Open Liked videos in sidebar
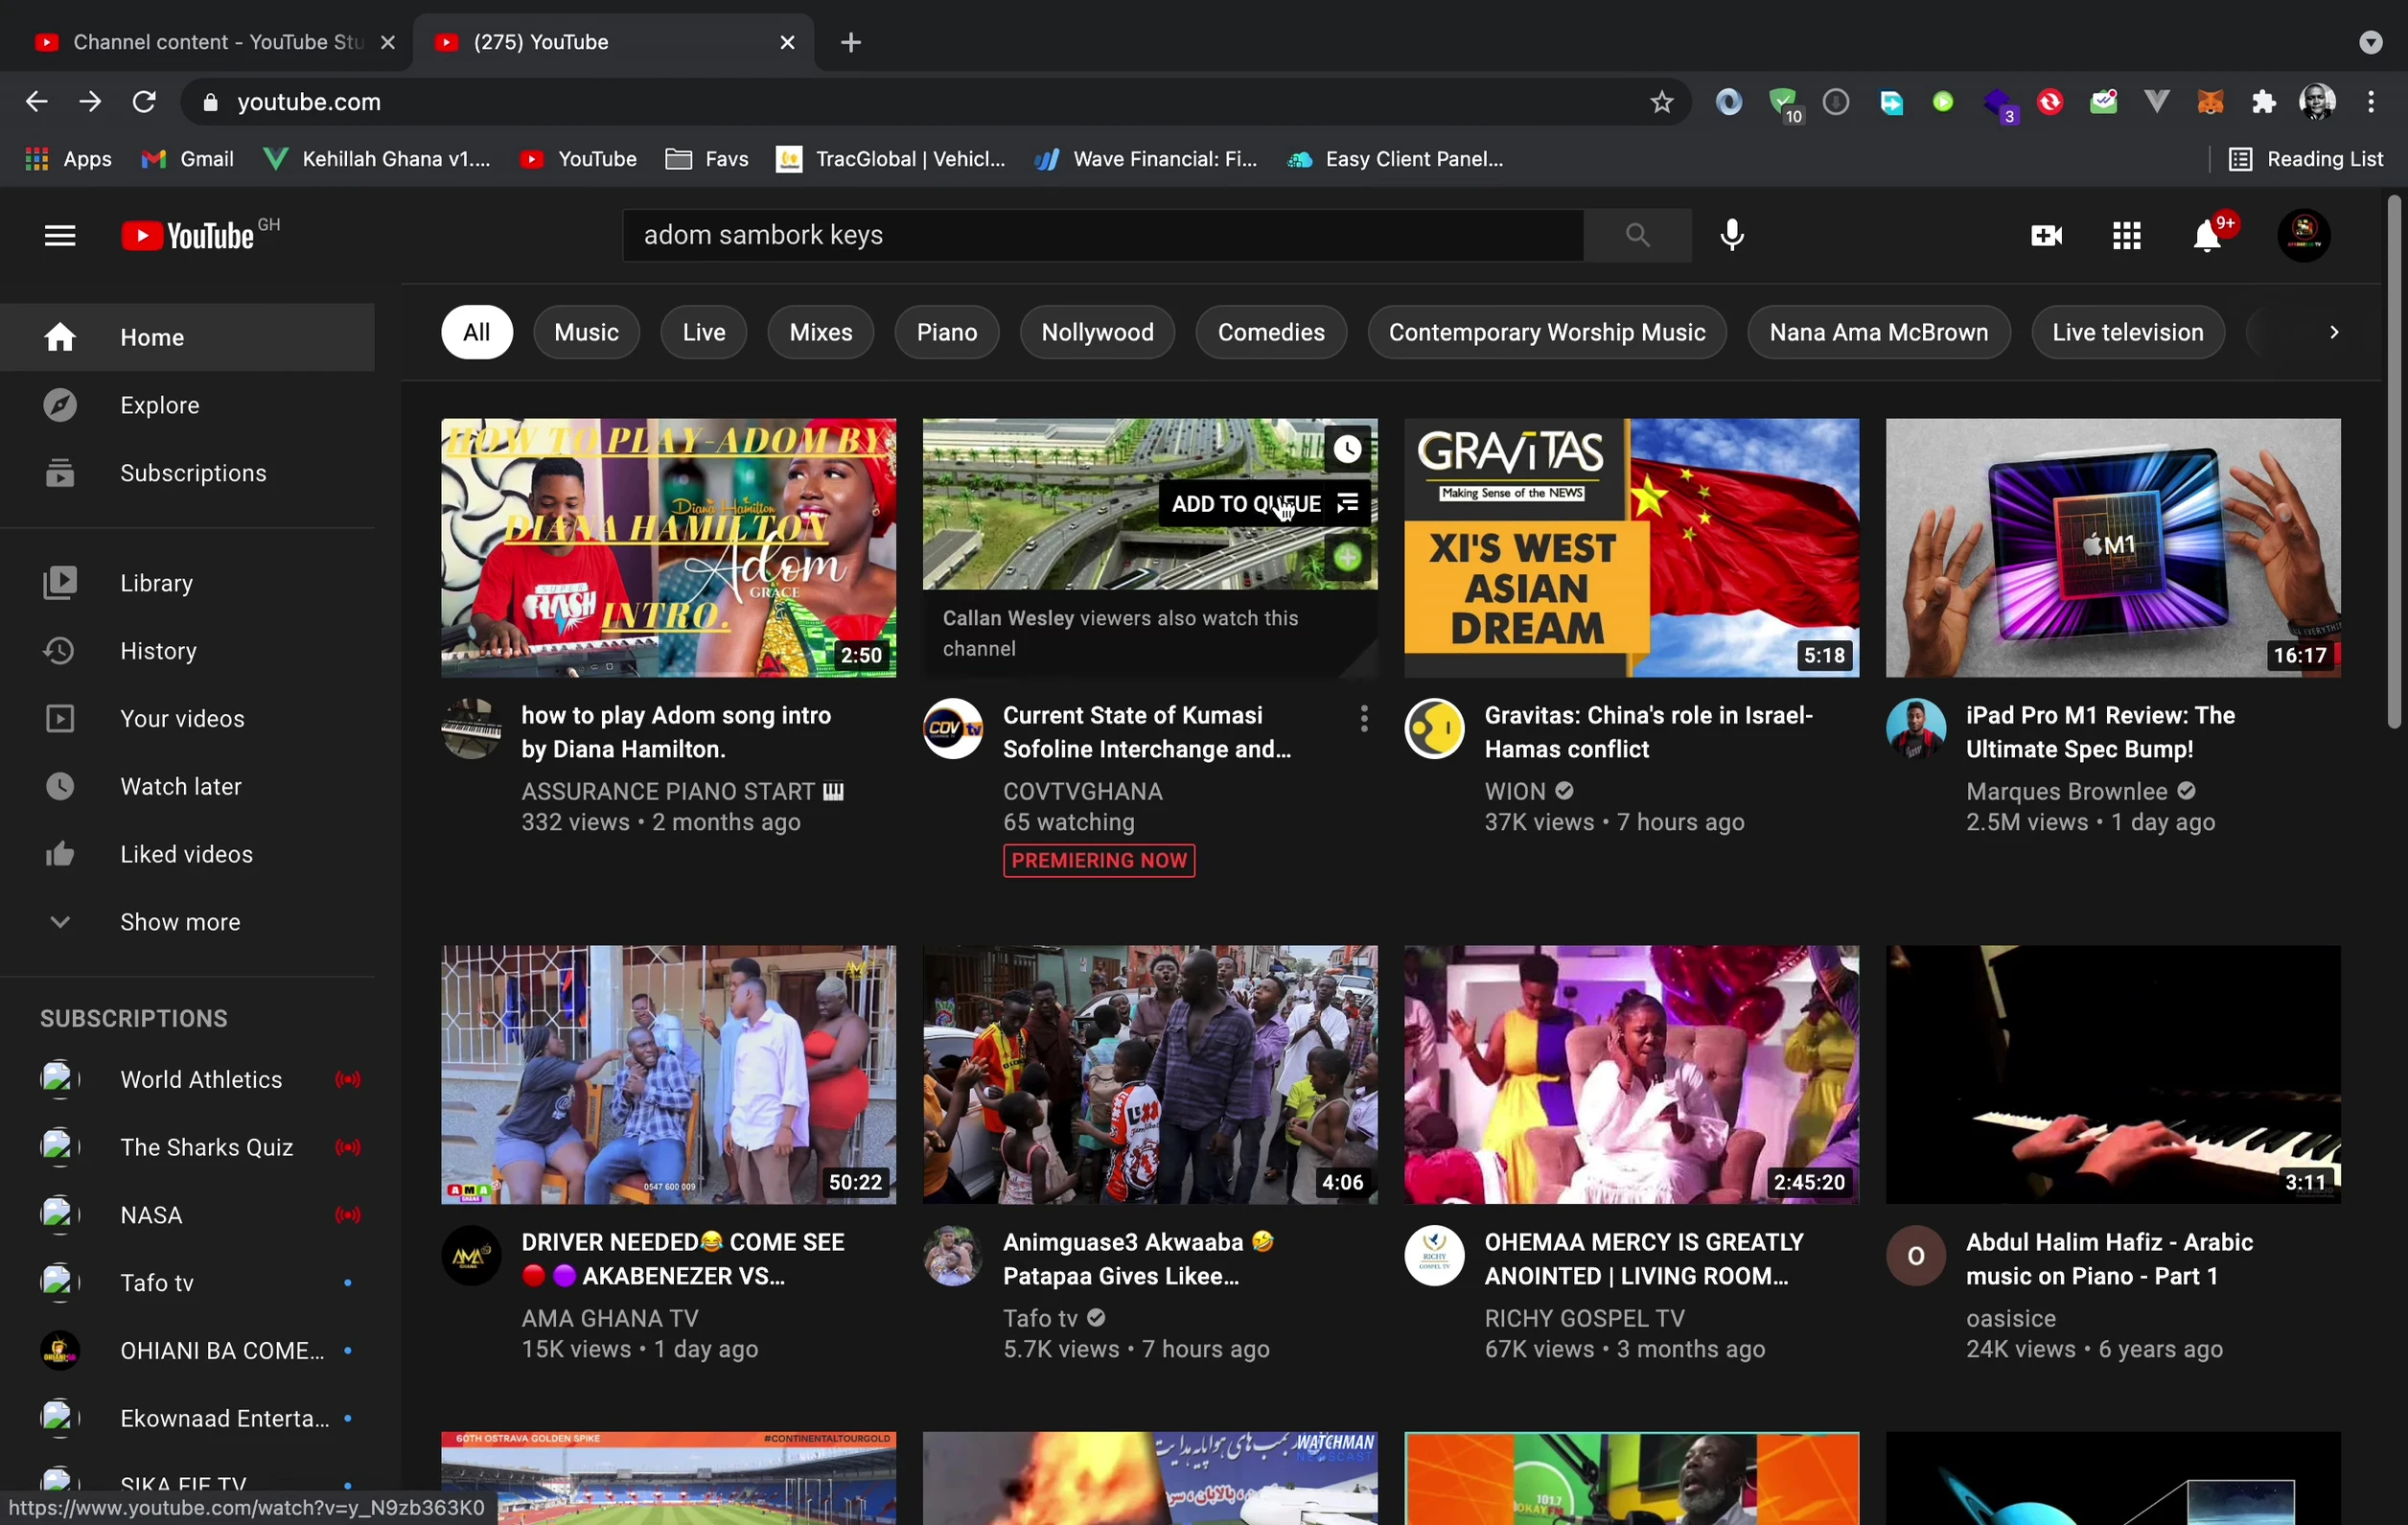Viewport: 2408px width, 1525px height. pyautogui.click(x=187, y=854)
